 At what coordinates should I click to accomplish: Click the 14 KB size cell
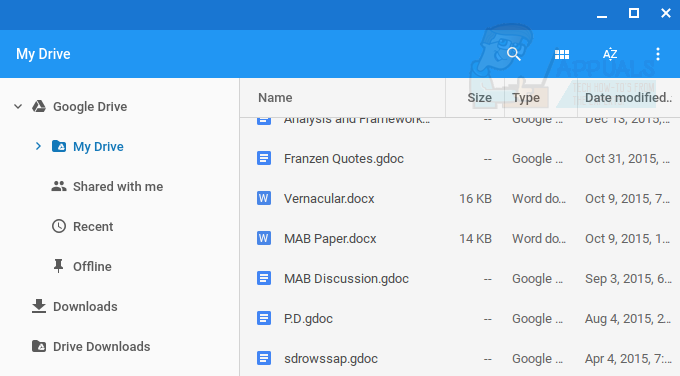pos(475,239)
